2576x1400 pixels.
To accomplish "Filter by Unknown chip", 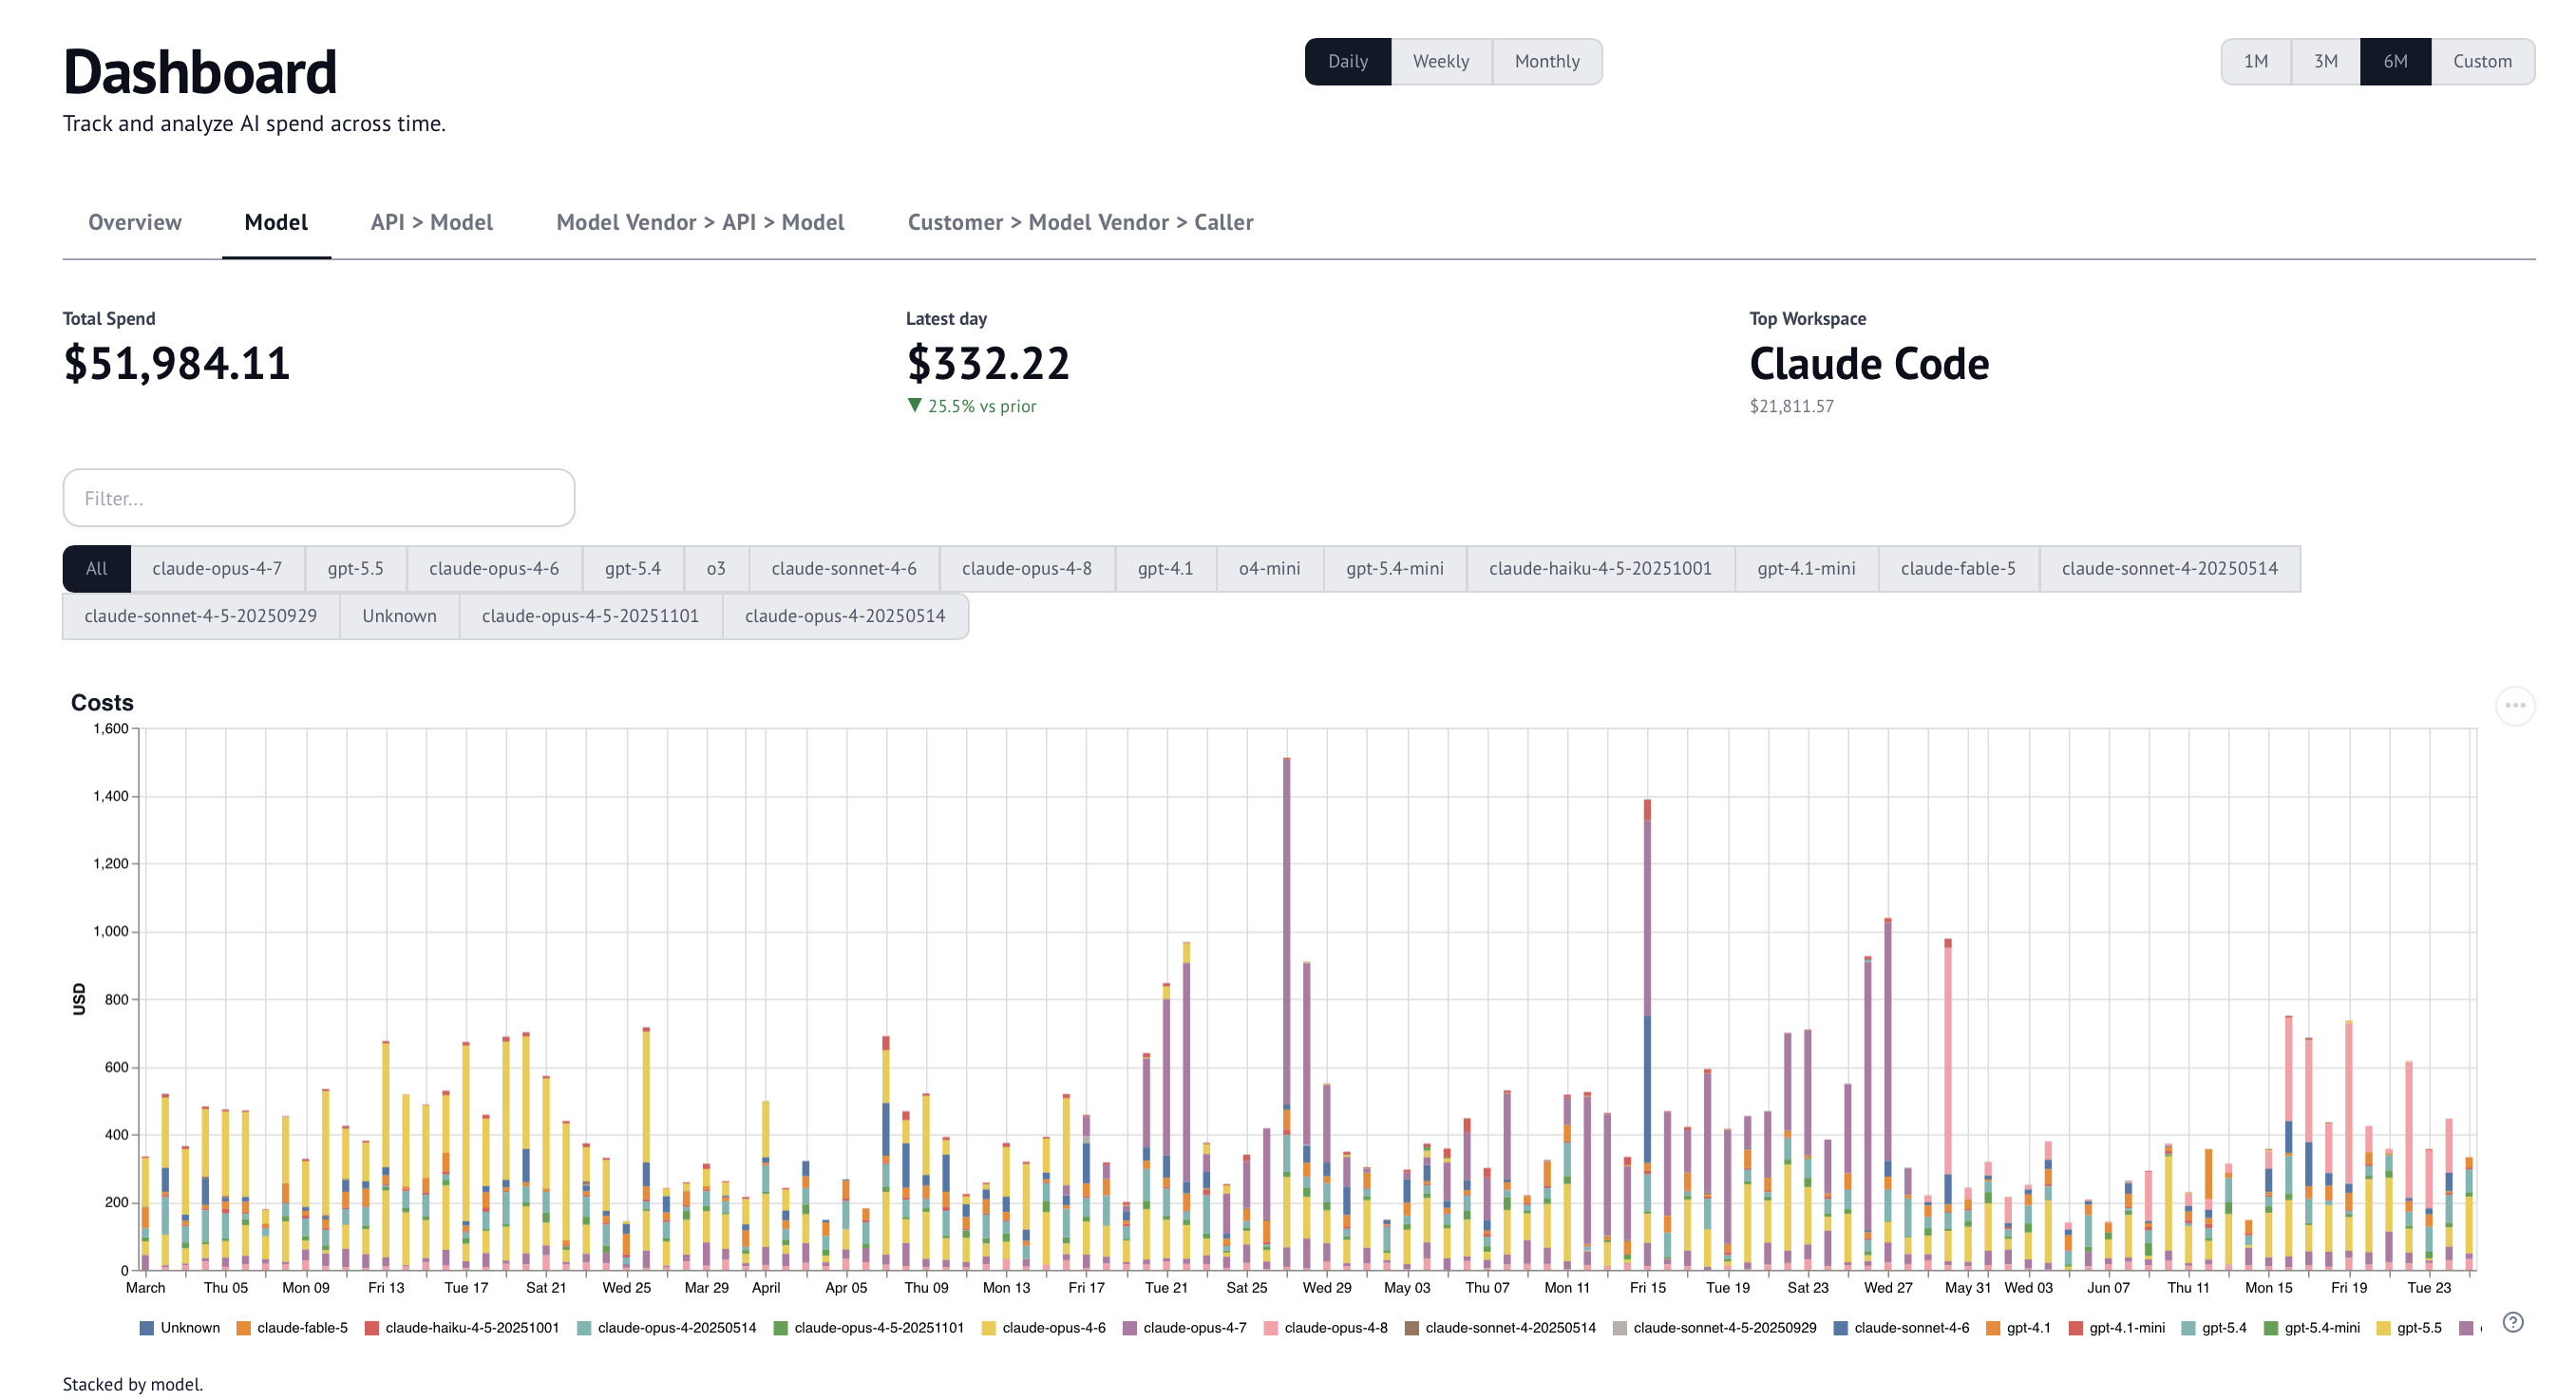I will 399,616.
